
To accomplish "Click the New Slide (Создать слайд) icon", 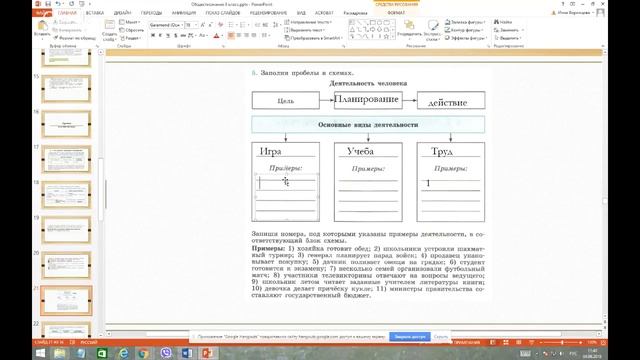I will click(109, 25).
